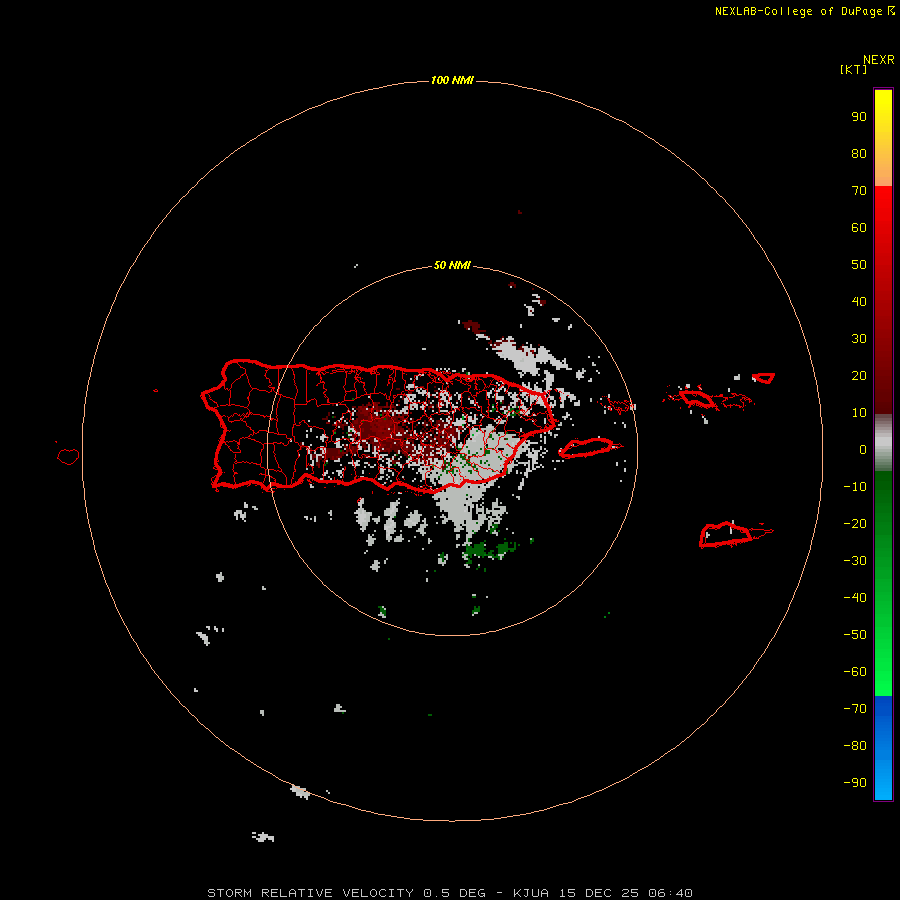Click the -60 value on velocity scale

tap(855, 672)
